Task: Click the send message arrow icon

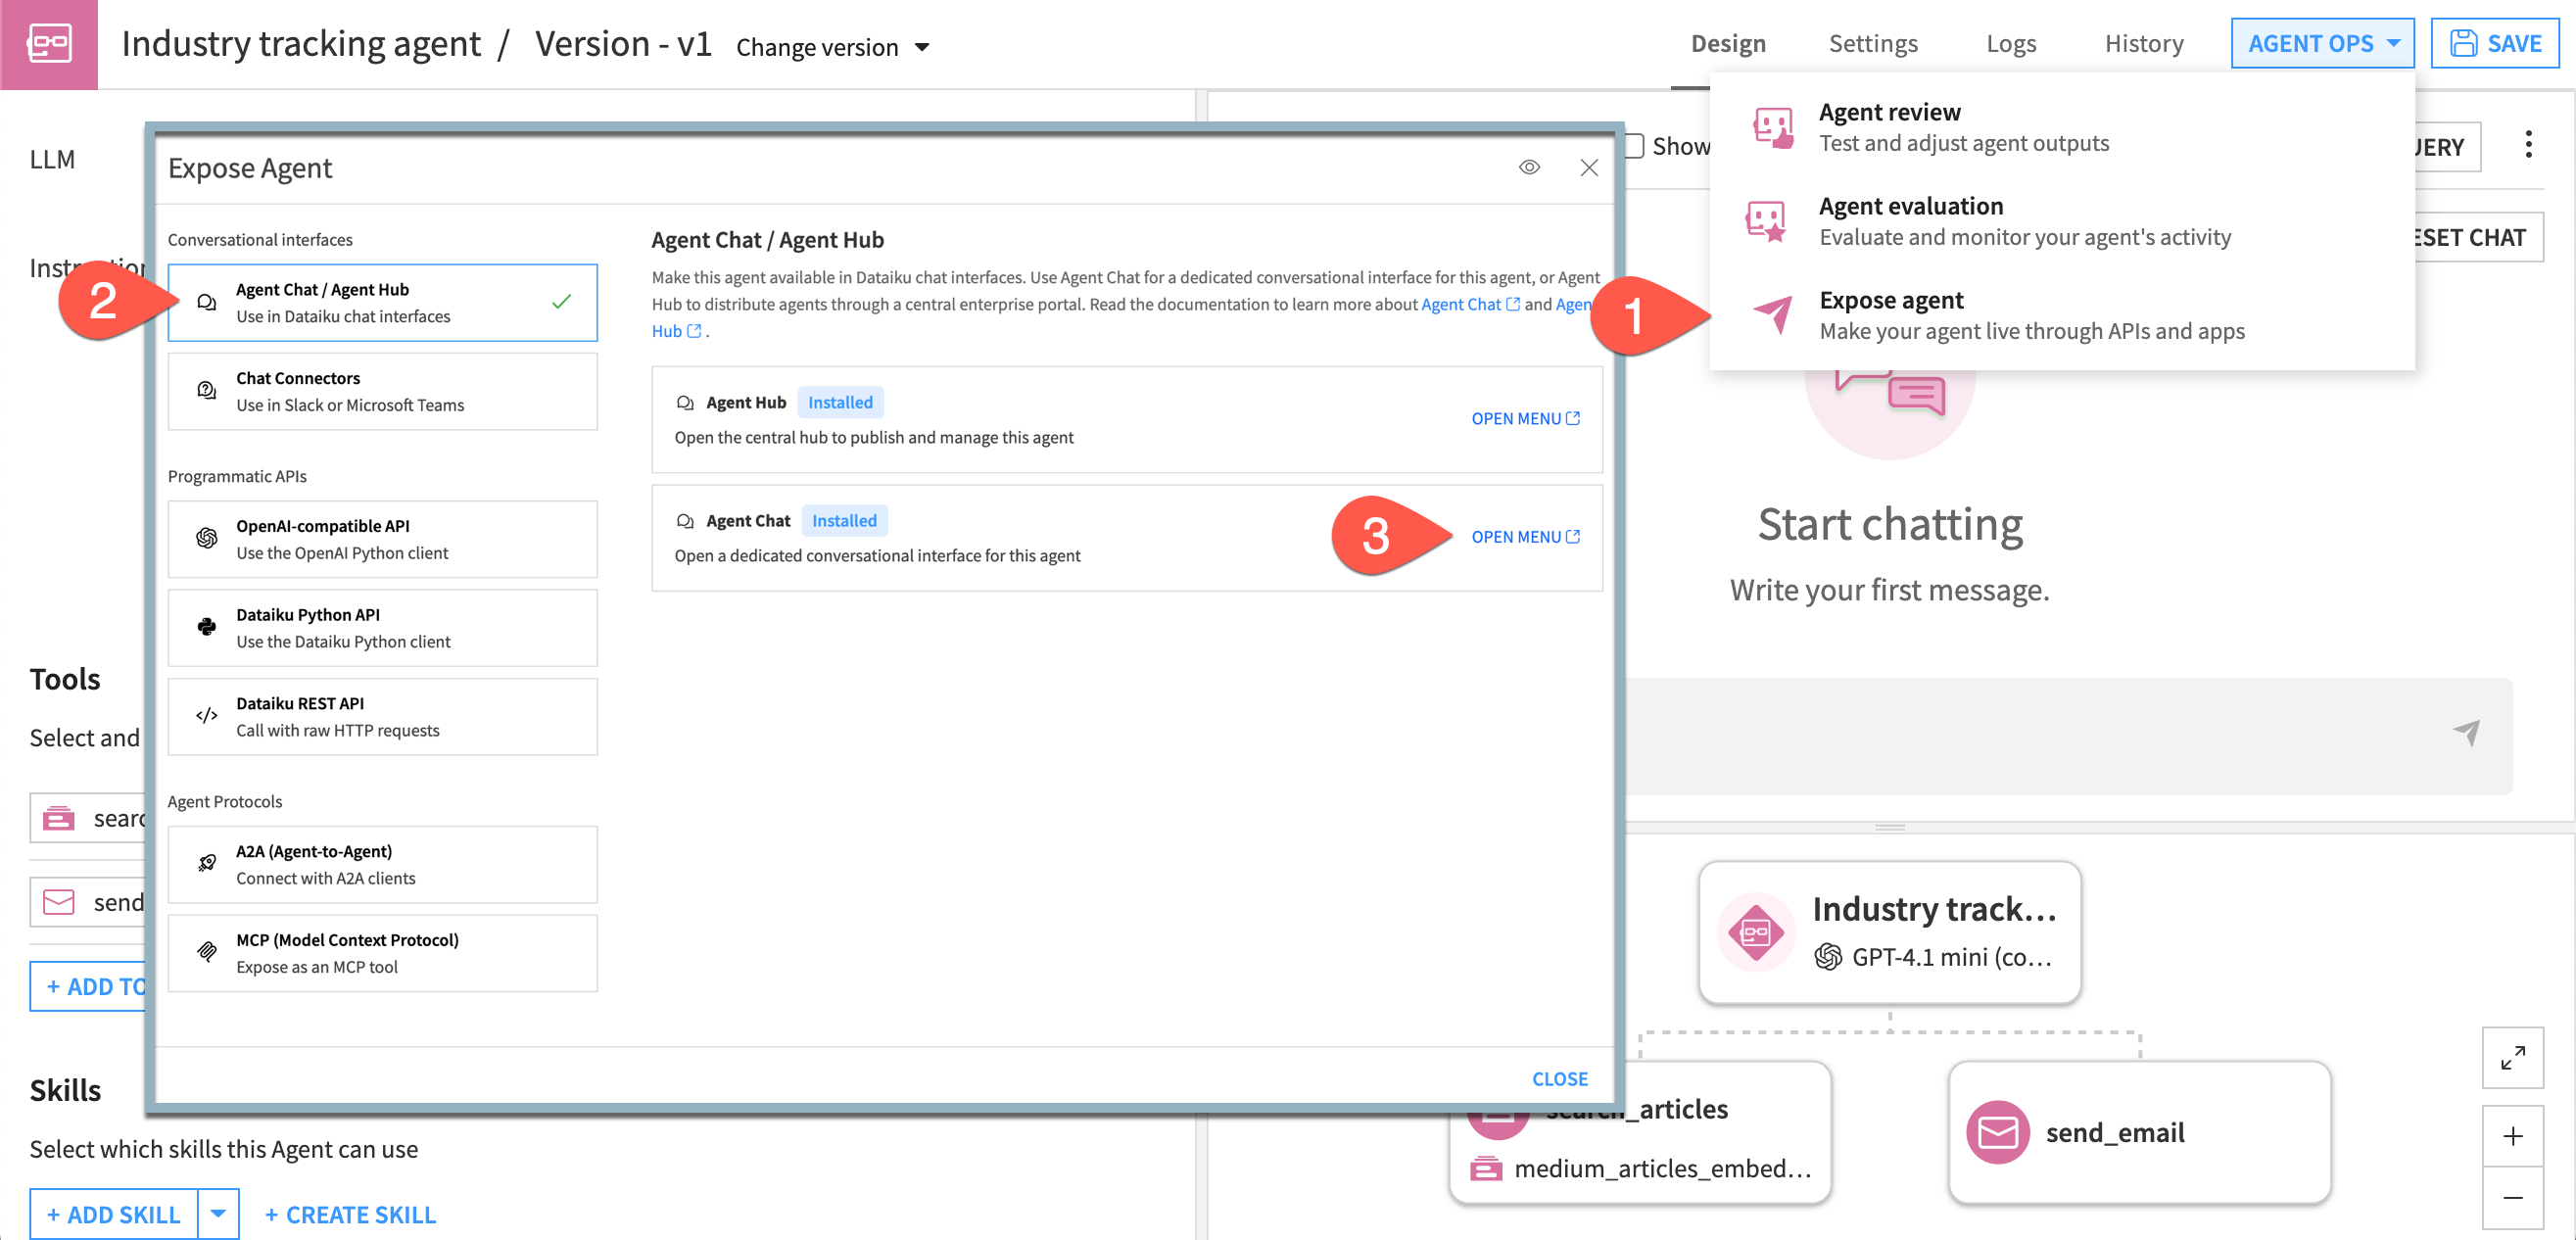Action: coord(2466,733)
